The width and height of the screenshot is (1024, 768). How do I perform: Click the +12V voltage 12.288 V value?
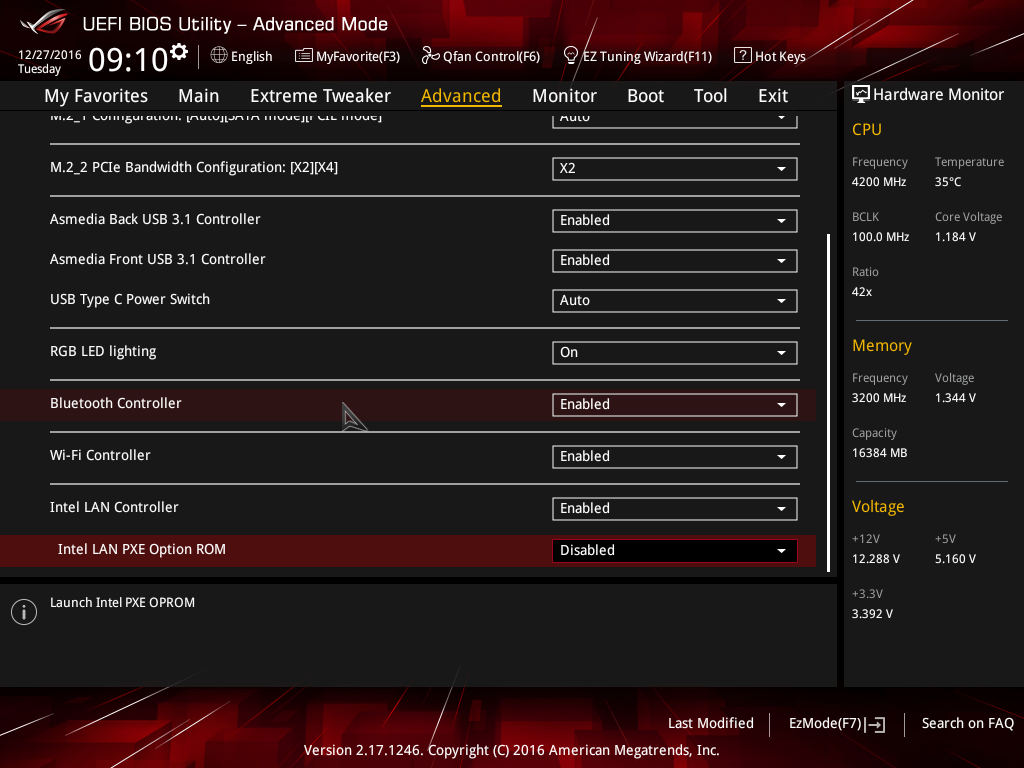pos(876,559)
